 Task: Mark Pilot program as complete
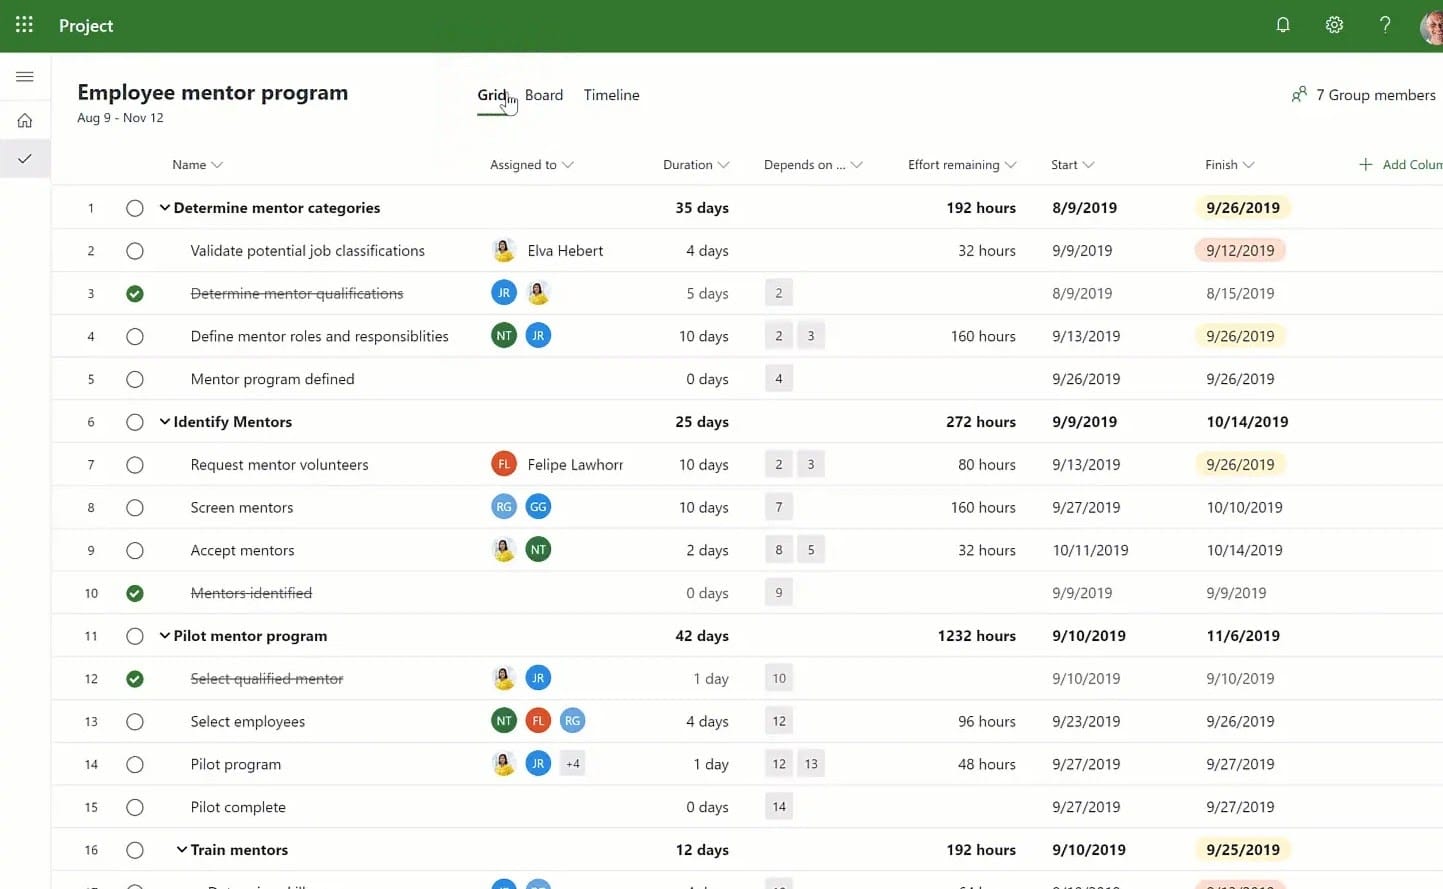click(x=135, y=764)
